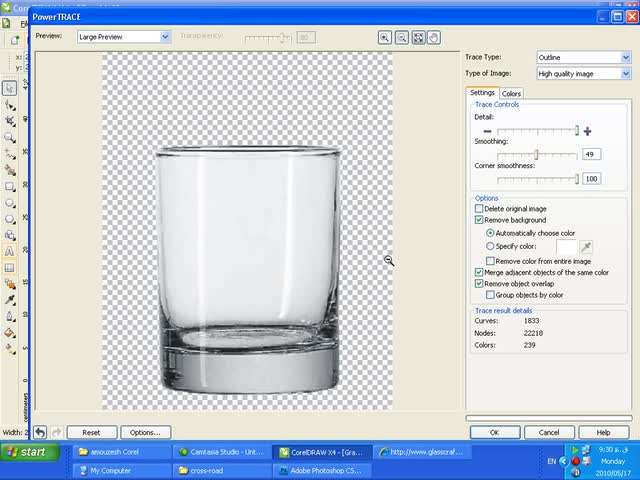640x480 pixels.
Task: Click the Smoothing value field
Action: [591, 154]
